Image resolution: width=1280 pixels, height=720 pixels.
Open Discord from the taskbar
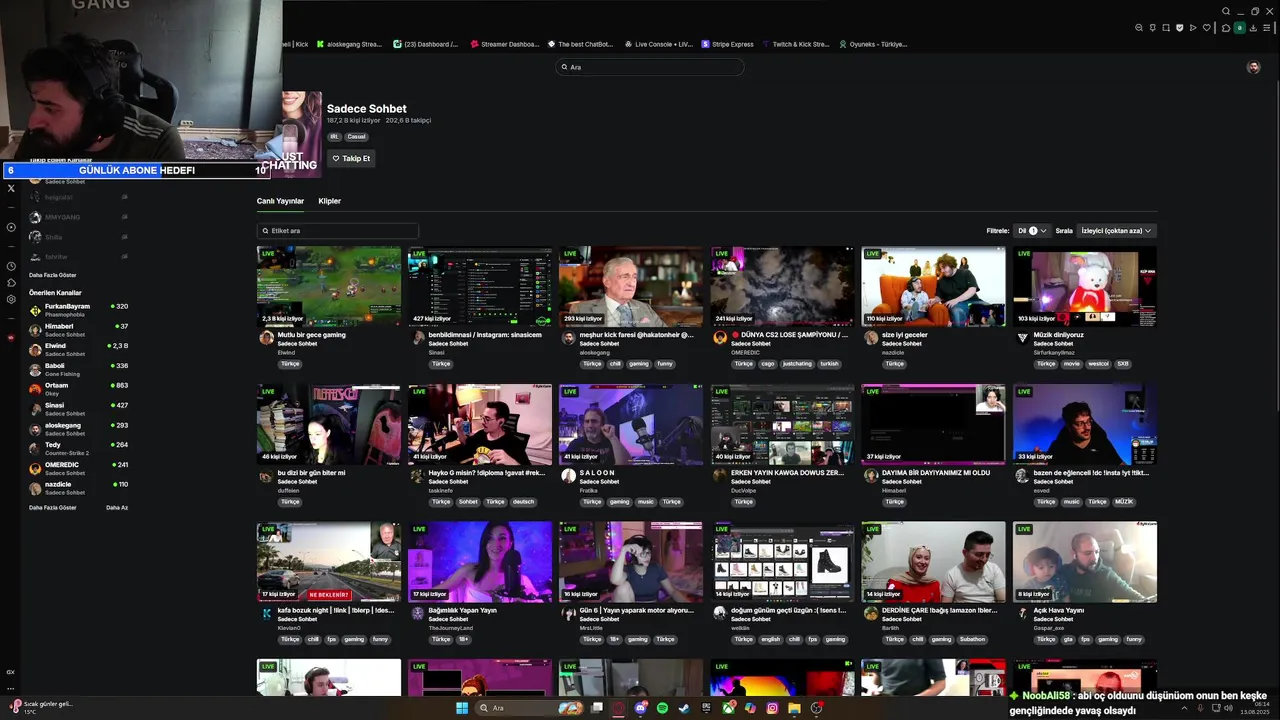[x=640, y=708]
